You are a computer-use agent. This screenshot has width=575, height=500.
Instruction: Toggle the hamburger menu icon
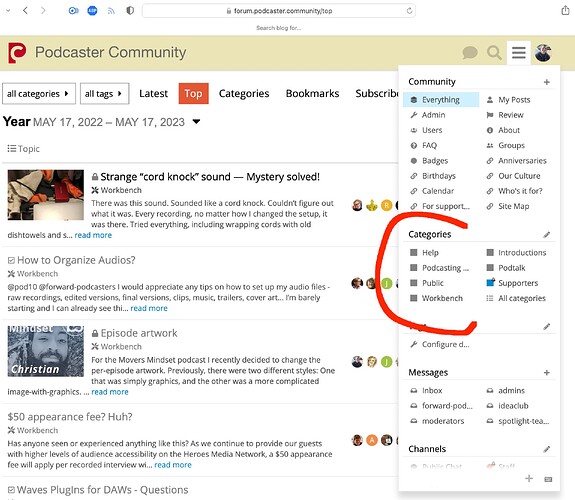pyautogui.click(x=519, y=53)
